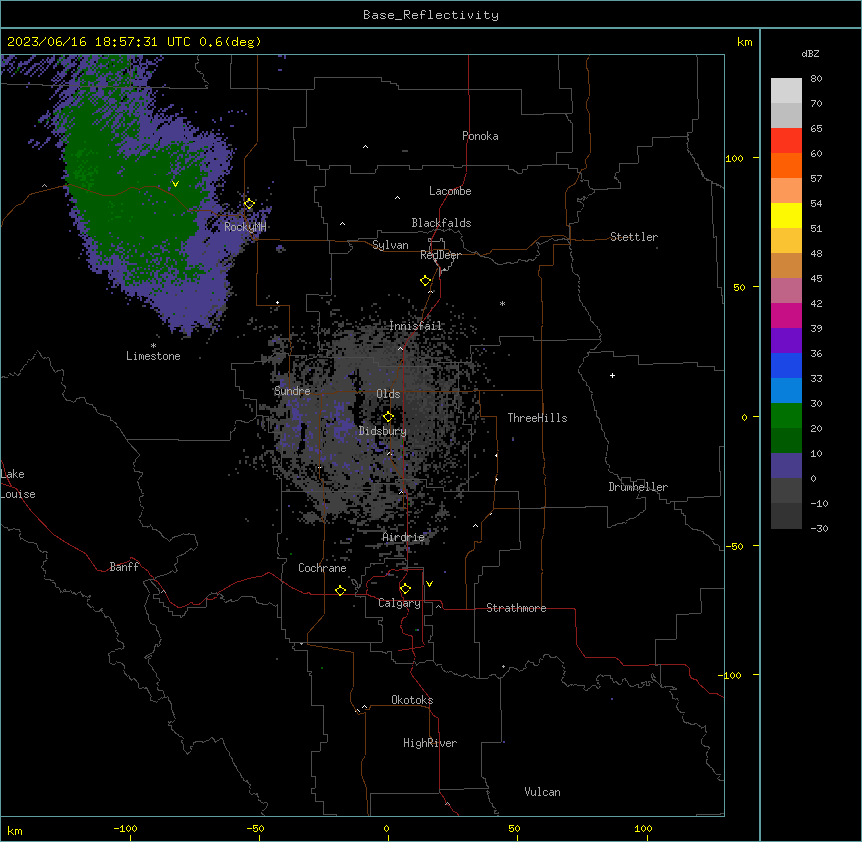Viewport: 862px width, 842px height.
Task: Click the asterisk marker east of Innisfail
Action: (502, 303)
